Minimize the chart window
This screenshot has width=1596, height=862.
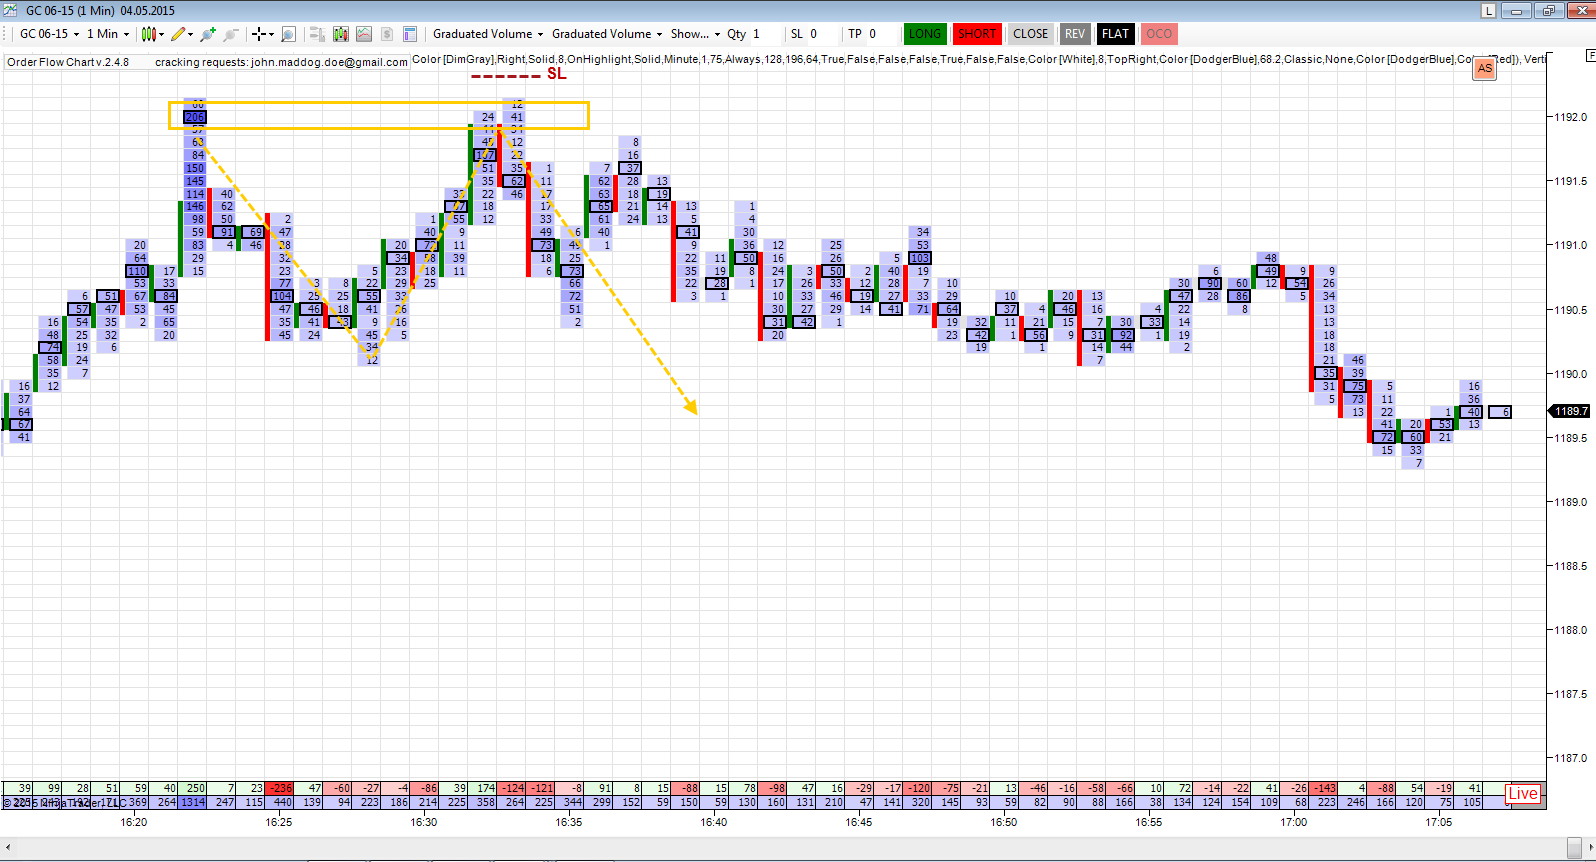coord(1517,11)
